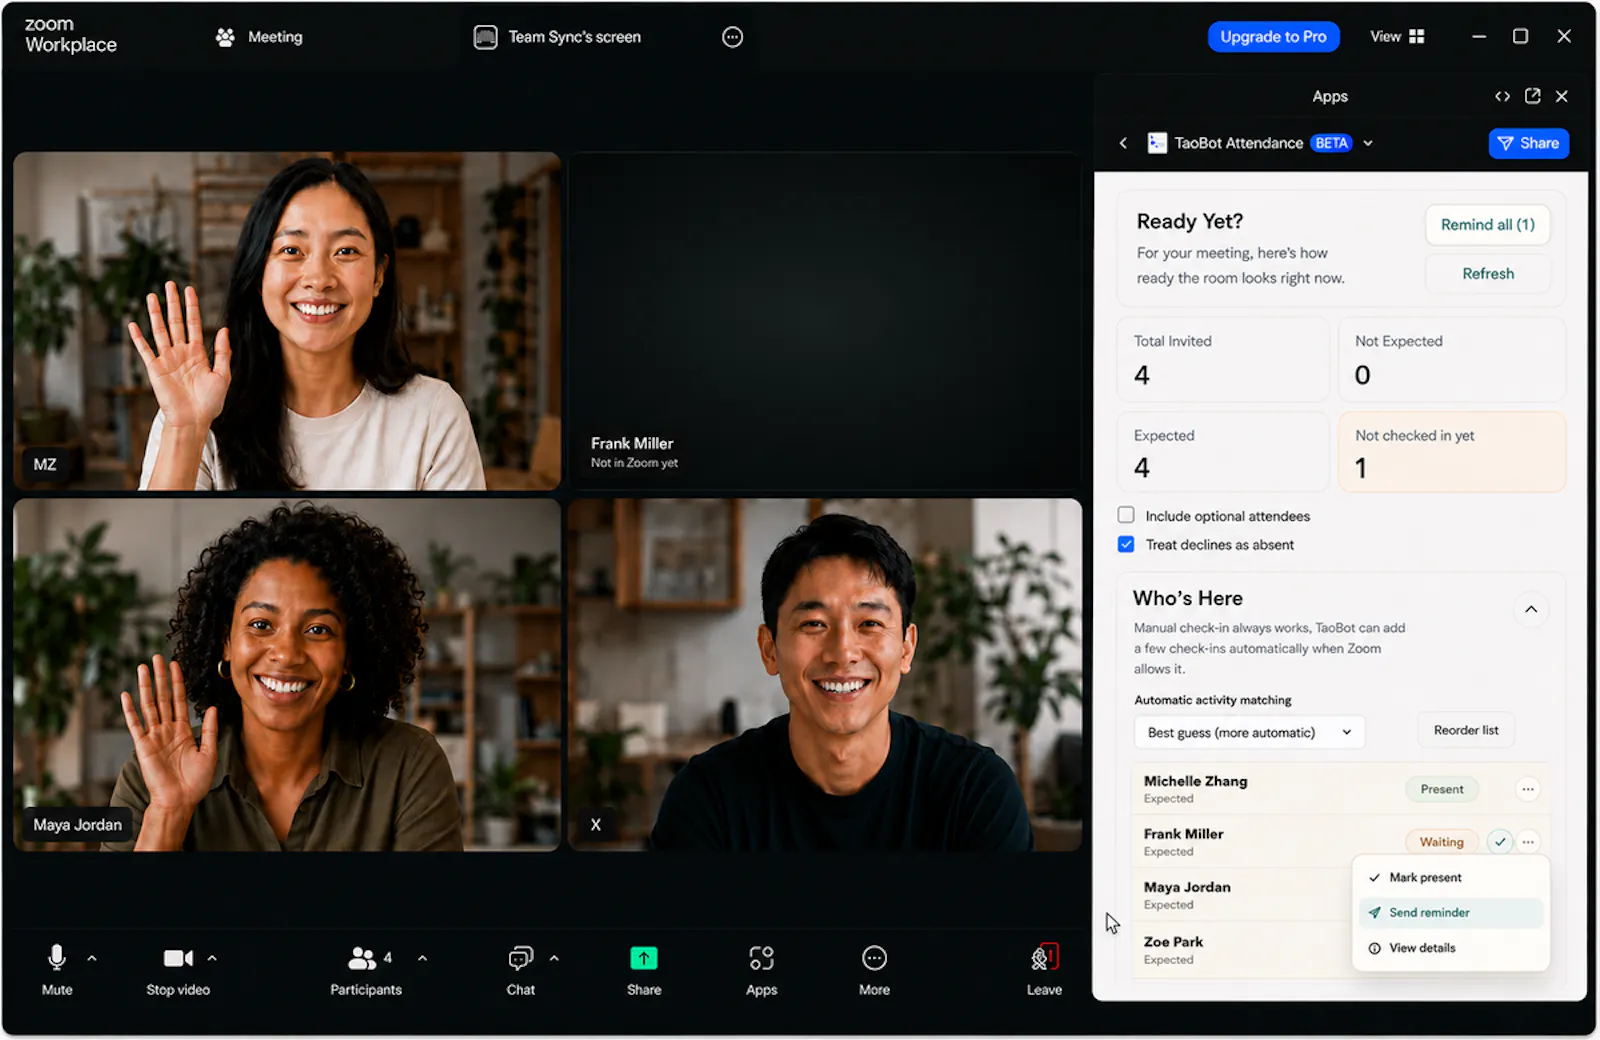Click Remind all (1) button
The height and width of the screenshot is (1040, 1600).
tap(1487, 224)
